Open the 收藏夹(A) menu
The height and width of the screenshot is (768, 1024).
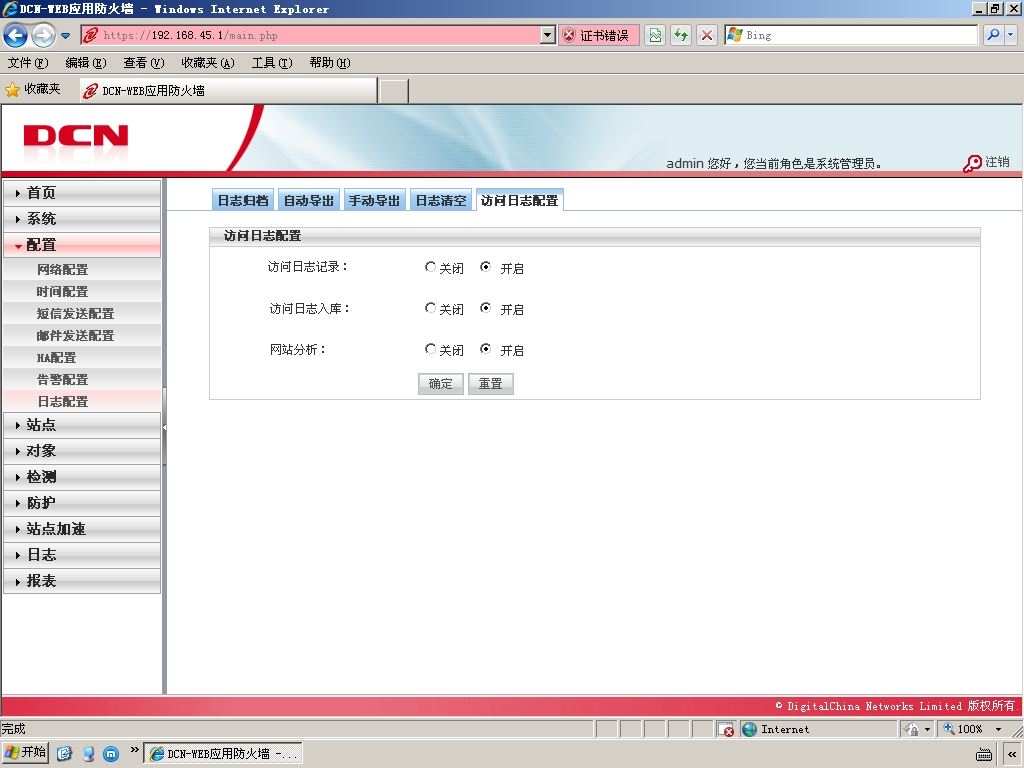(208, 63)
